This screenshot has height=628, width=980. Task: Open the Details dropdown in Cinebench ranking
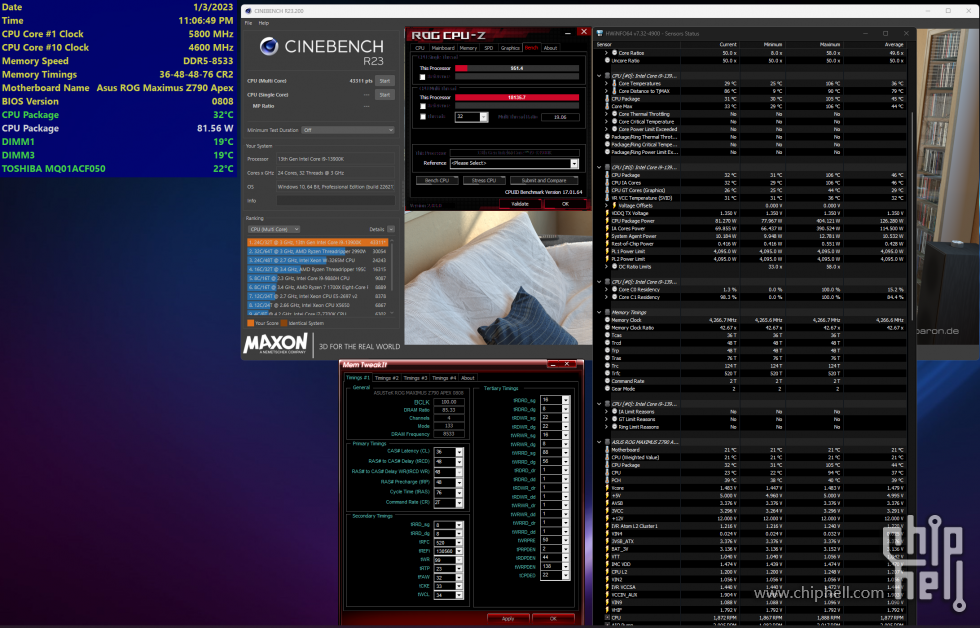pyautogui.click(x=391, y=229)
